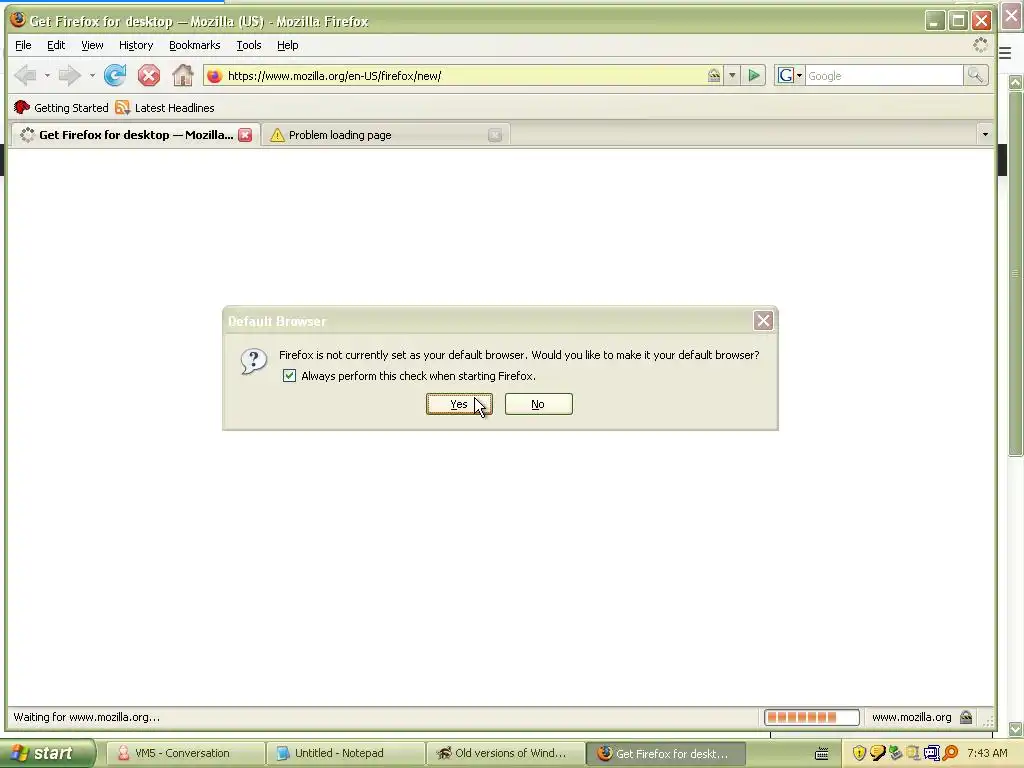Switch to VM5 - Conversation taskbar item
Viewport: 1024px width, 768px height.
pyautogui.click(x=185, y=753)
